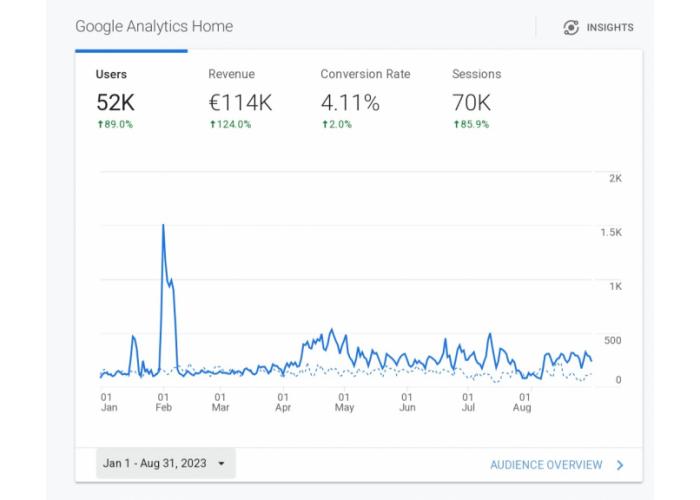The width and height of the screenshot is (700, 500).
Task: Click the INSIGHTS label
Action: 610,28
